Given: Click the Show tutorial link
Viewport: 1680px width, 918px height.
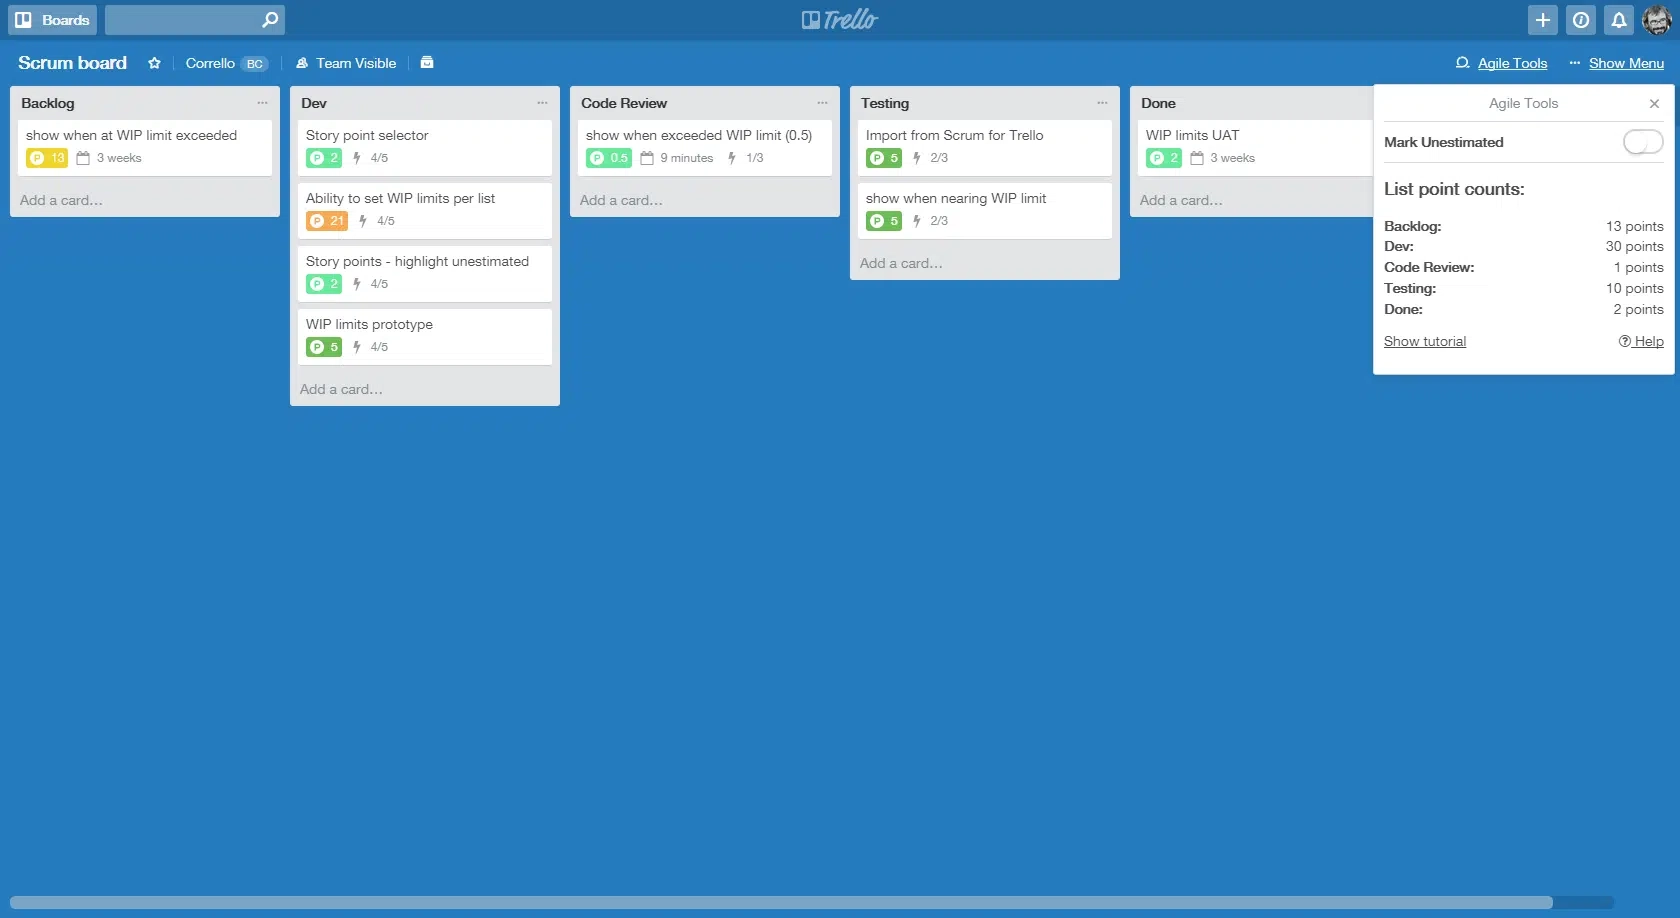Looking at the screenshot, I should tap(1424, 341).
